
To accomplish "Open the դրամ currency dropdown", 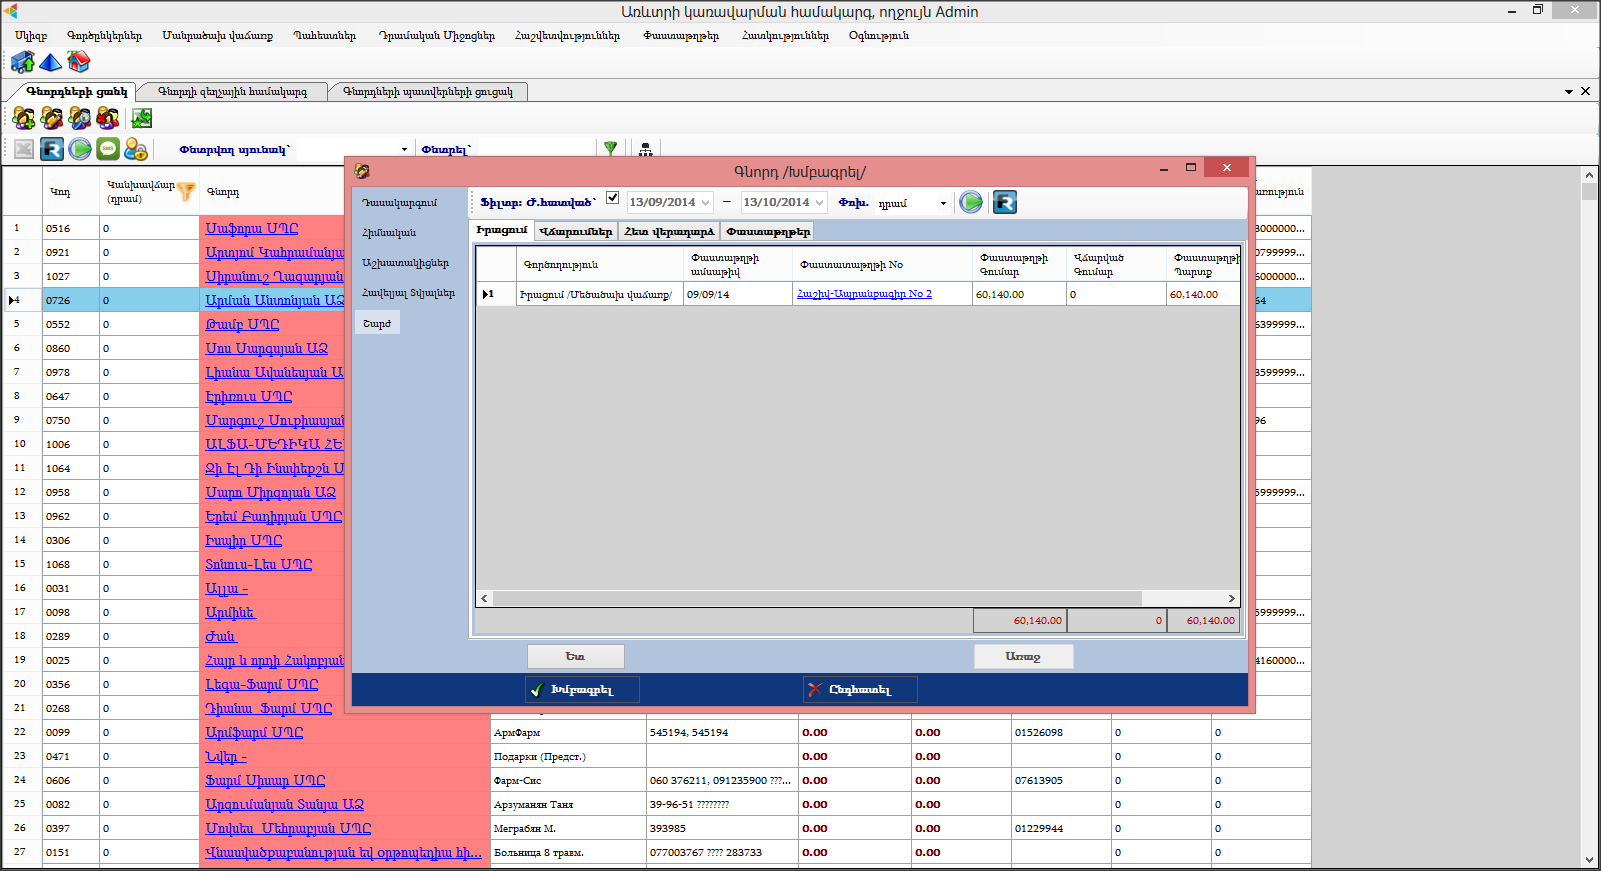I will point(942,204).
